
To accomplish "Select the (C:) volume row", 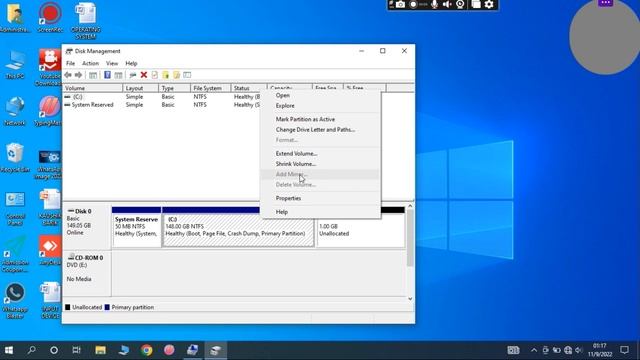I will coord(162,97).
